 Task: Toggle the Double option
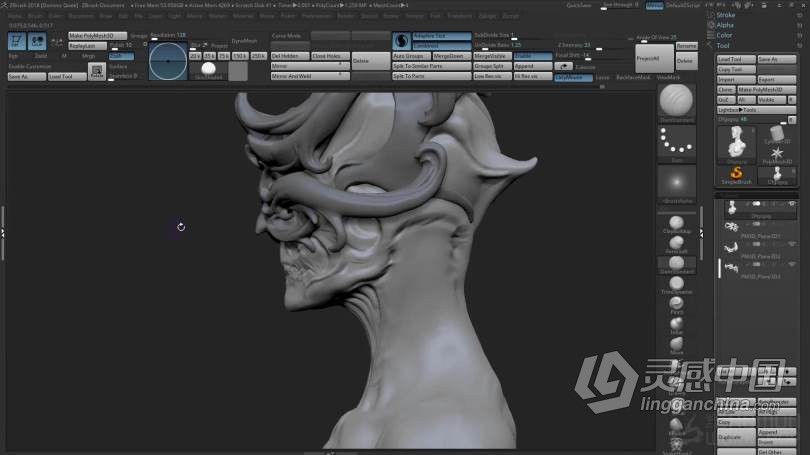533,56
